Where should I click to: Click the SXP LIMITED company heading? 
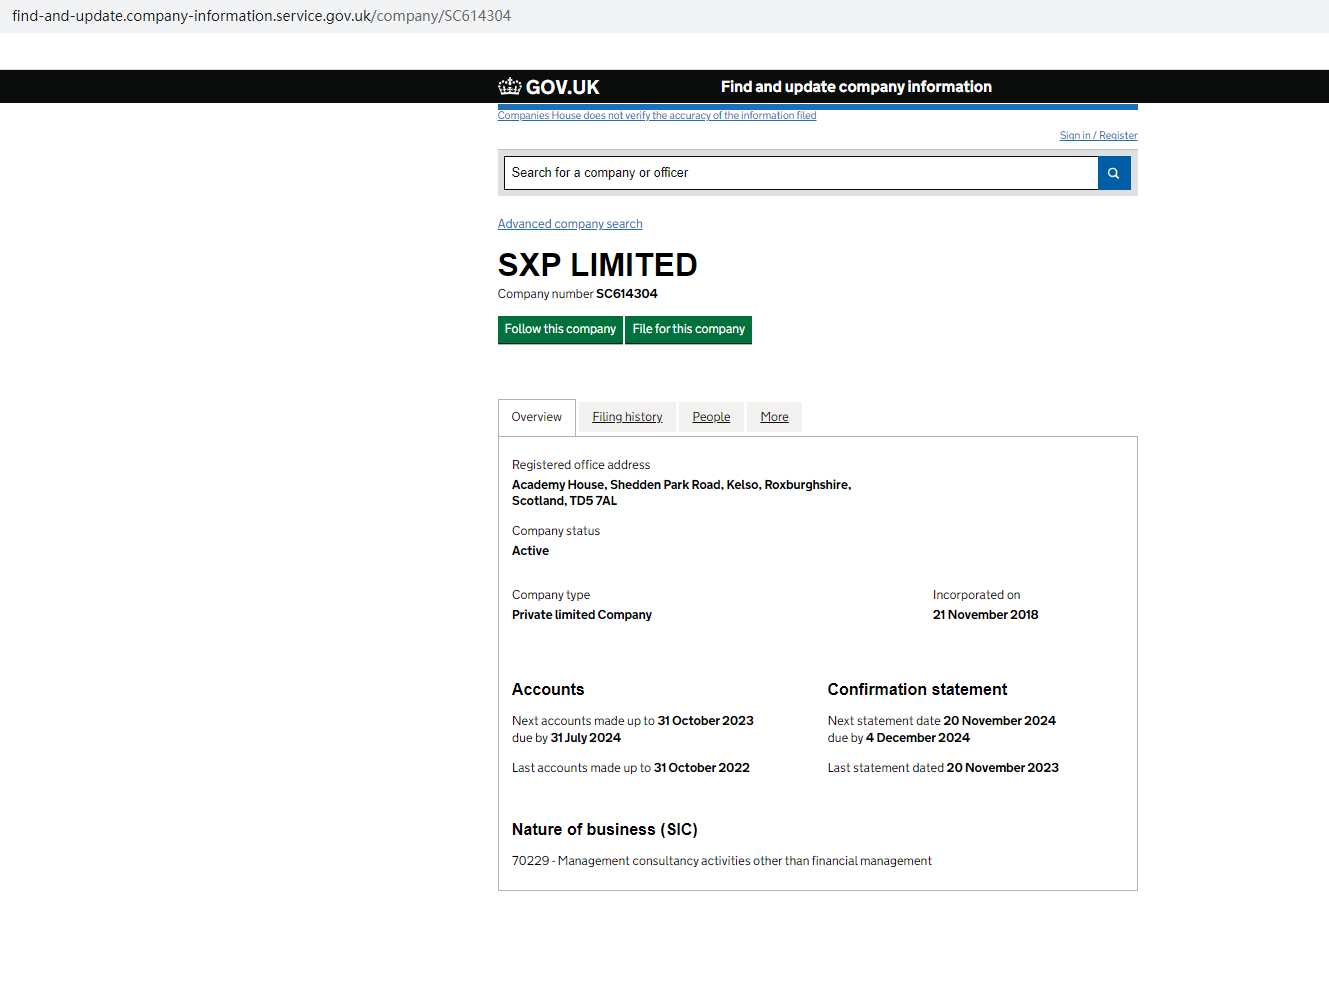pos(598,265)
